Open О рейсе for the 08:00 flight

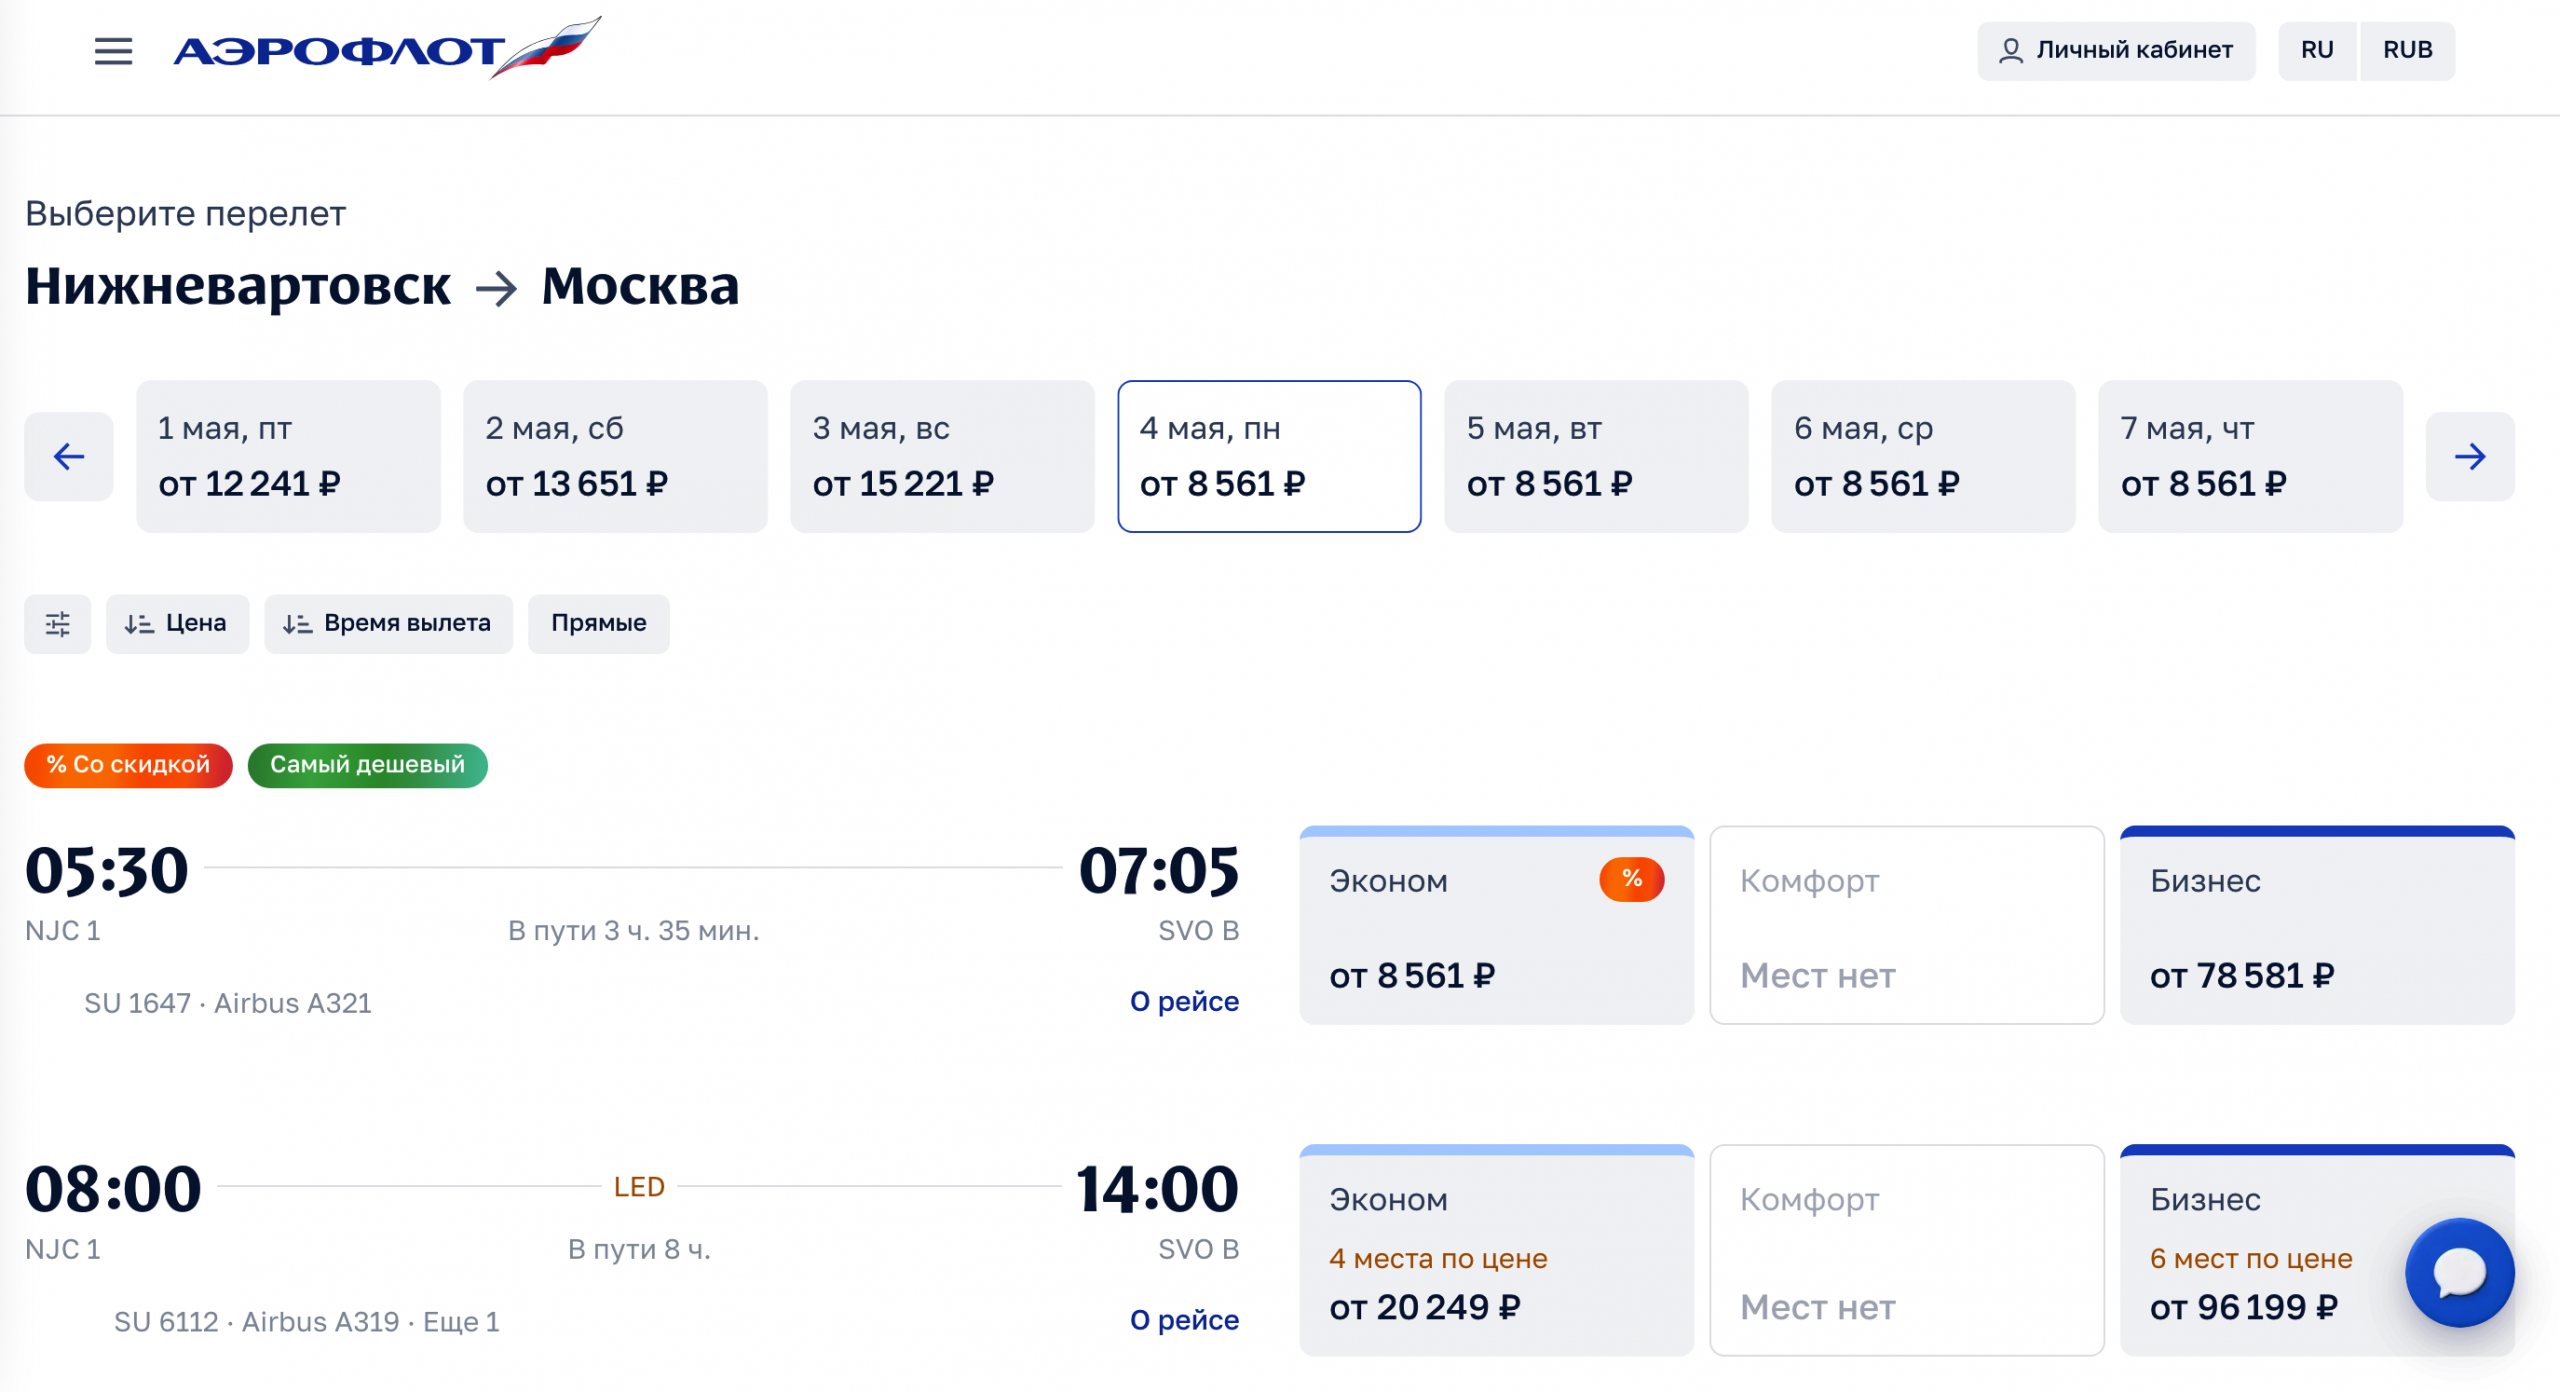pyautogui.click(x=1184, y=1320)
